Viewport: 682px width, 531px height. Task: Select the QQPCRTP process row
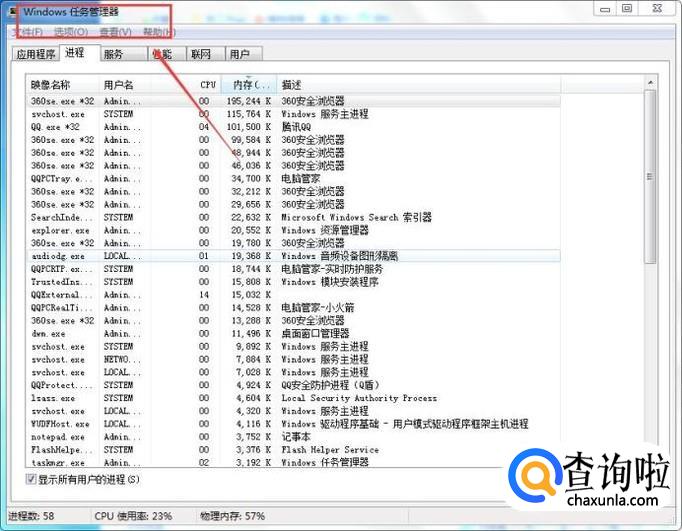coord(294,269)
